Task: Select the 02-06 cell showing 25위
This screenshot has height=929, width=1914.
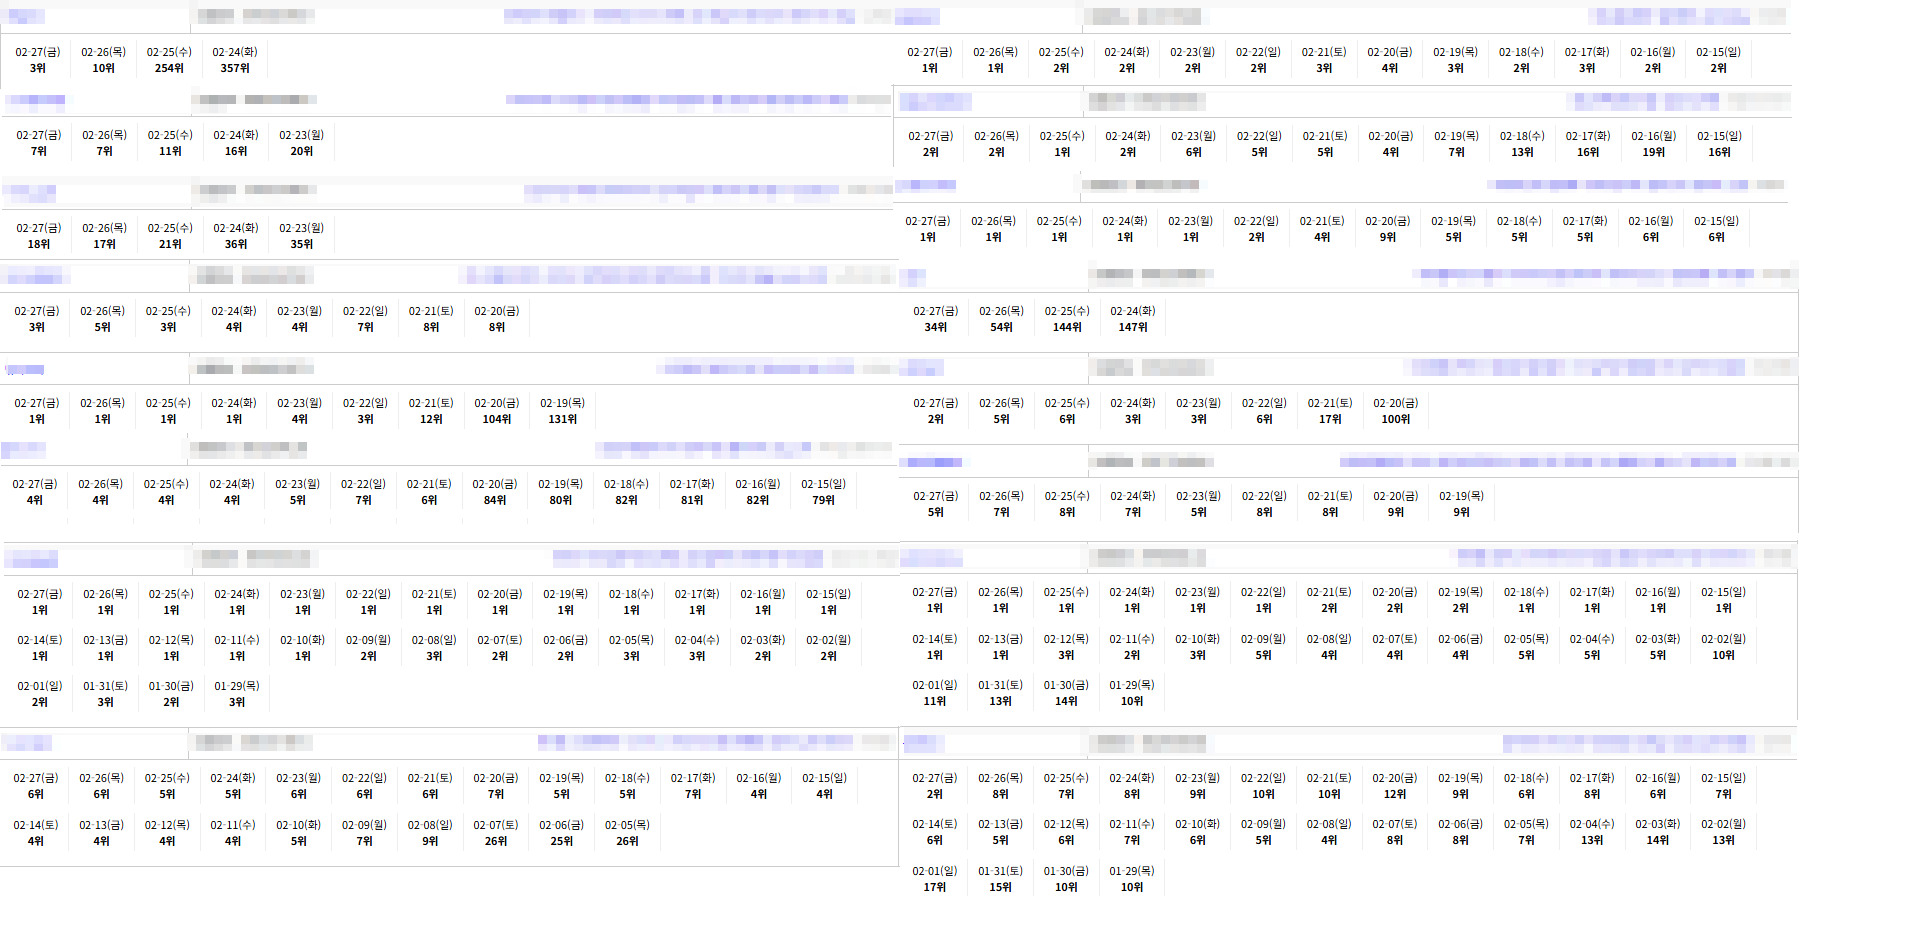Action: click(x=561, y=833)
